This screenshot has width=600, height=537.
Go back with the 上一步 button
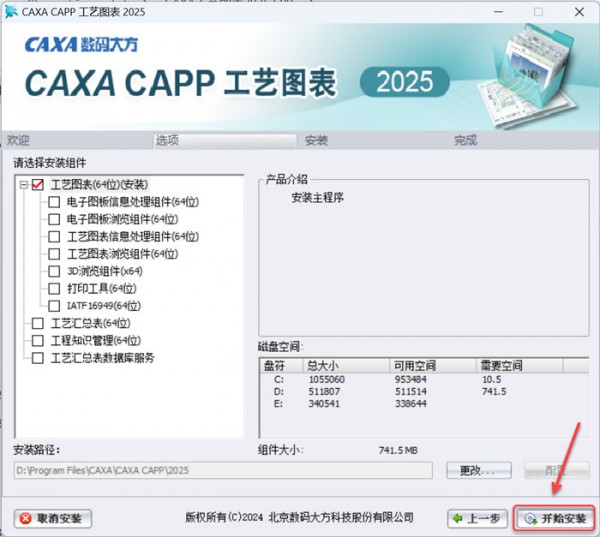click(x=477, y=519)
